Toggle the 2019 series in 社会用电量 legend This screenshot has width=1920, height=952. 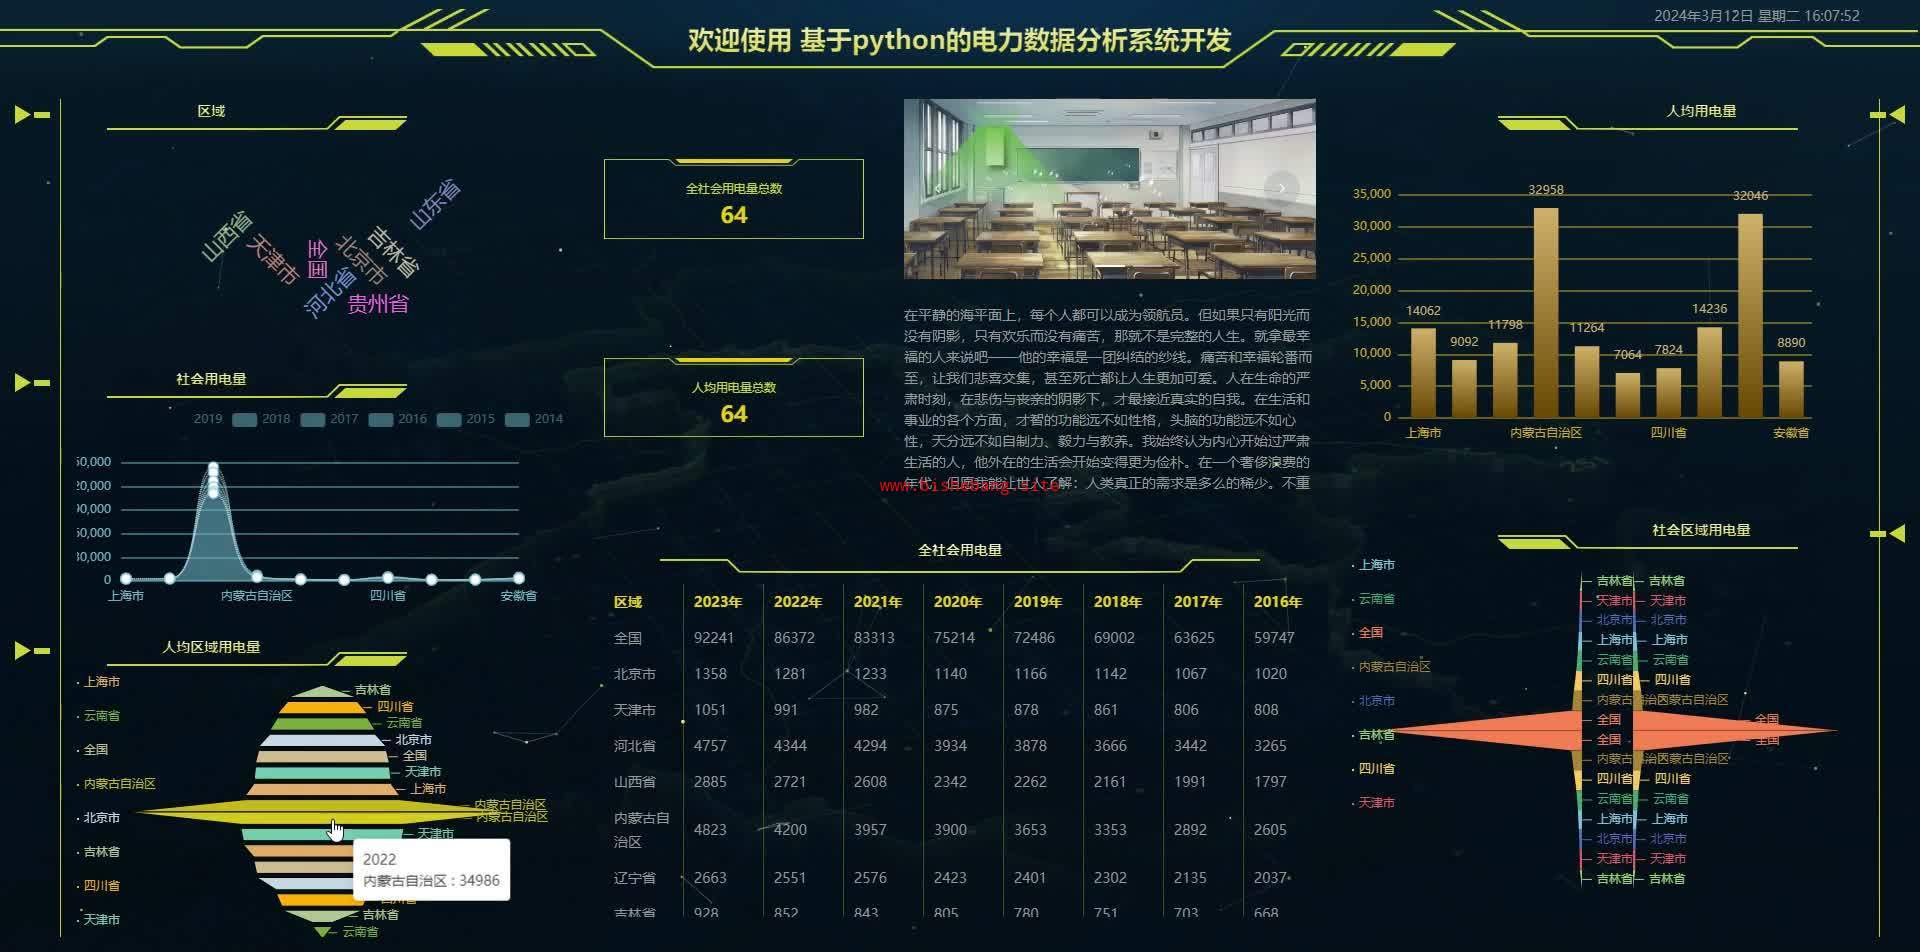[x=209, y=419]
